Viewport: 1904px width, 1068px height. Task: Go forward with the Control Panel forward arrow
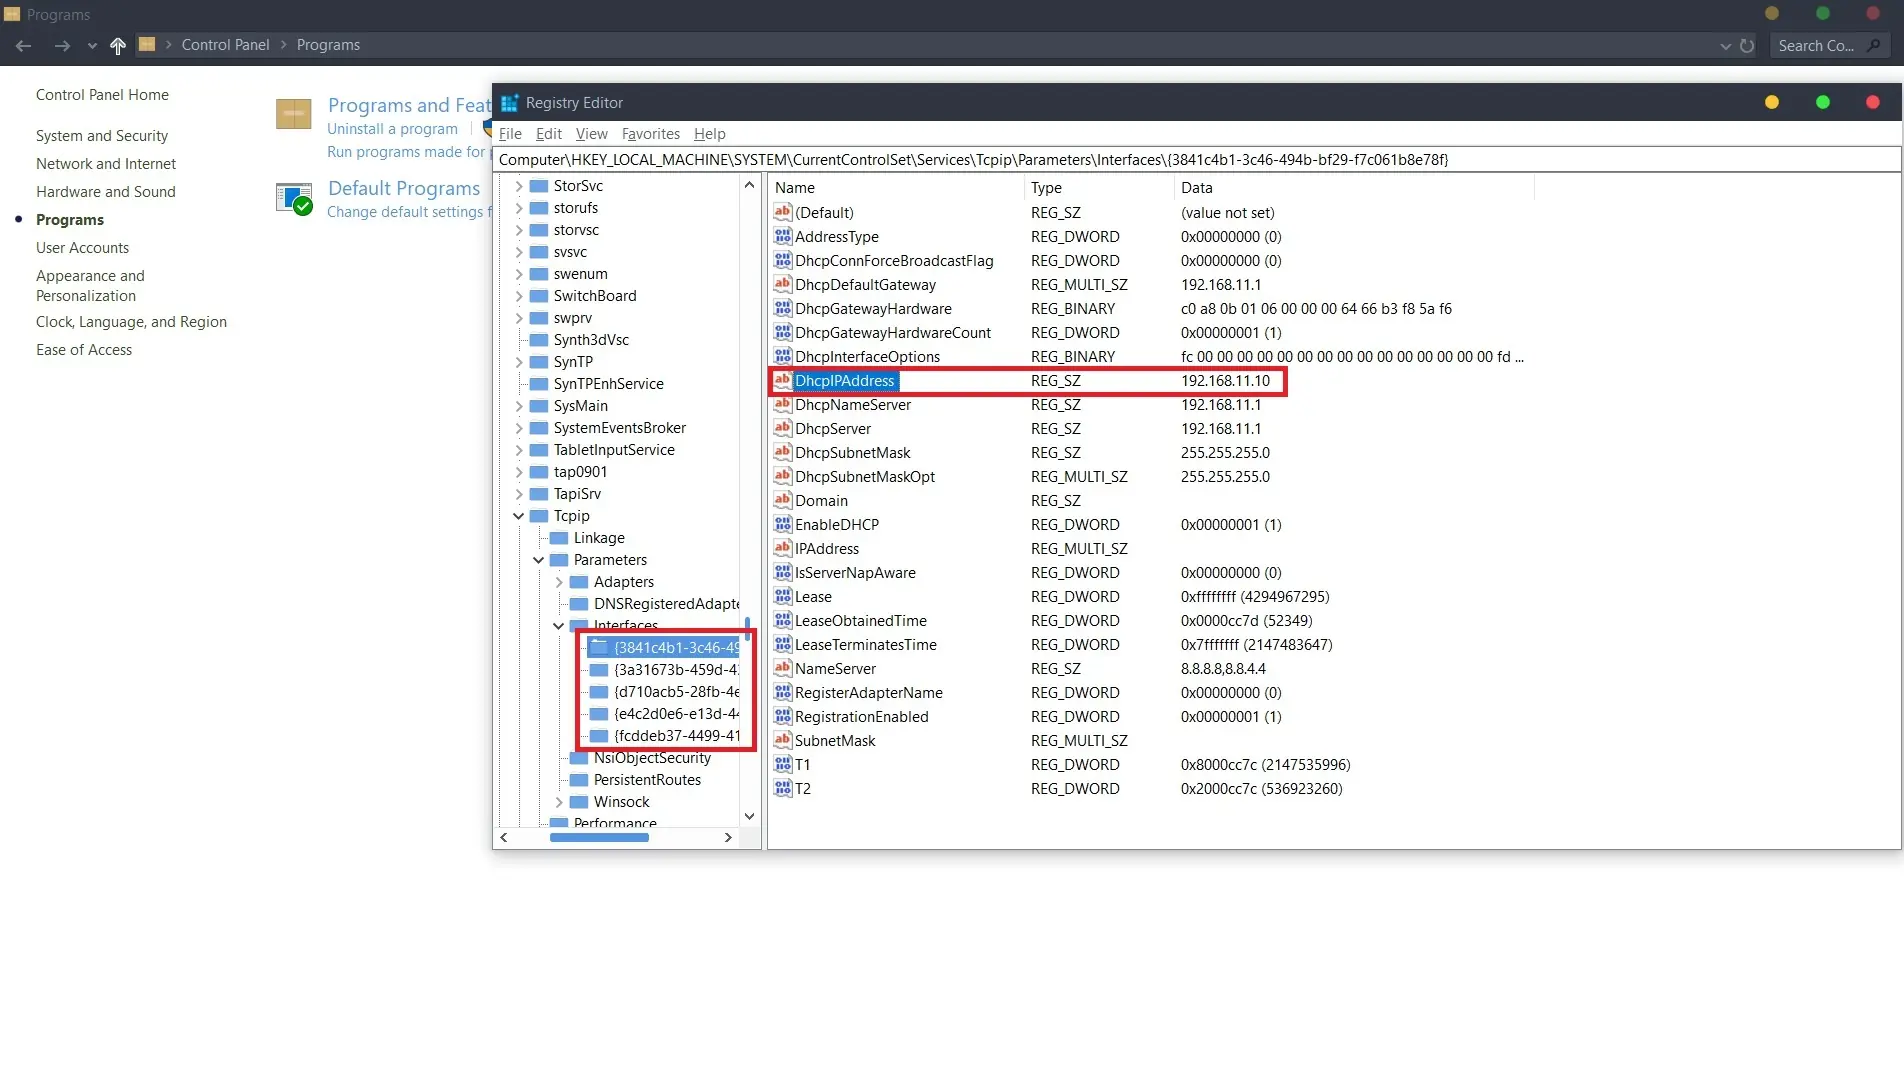62,45
